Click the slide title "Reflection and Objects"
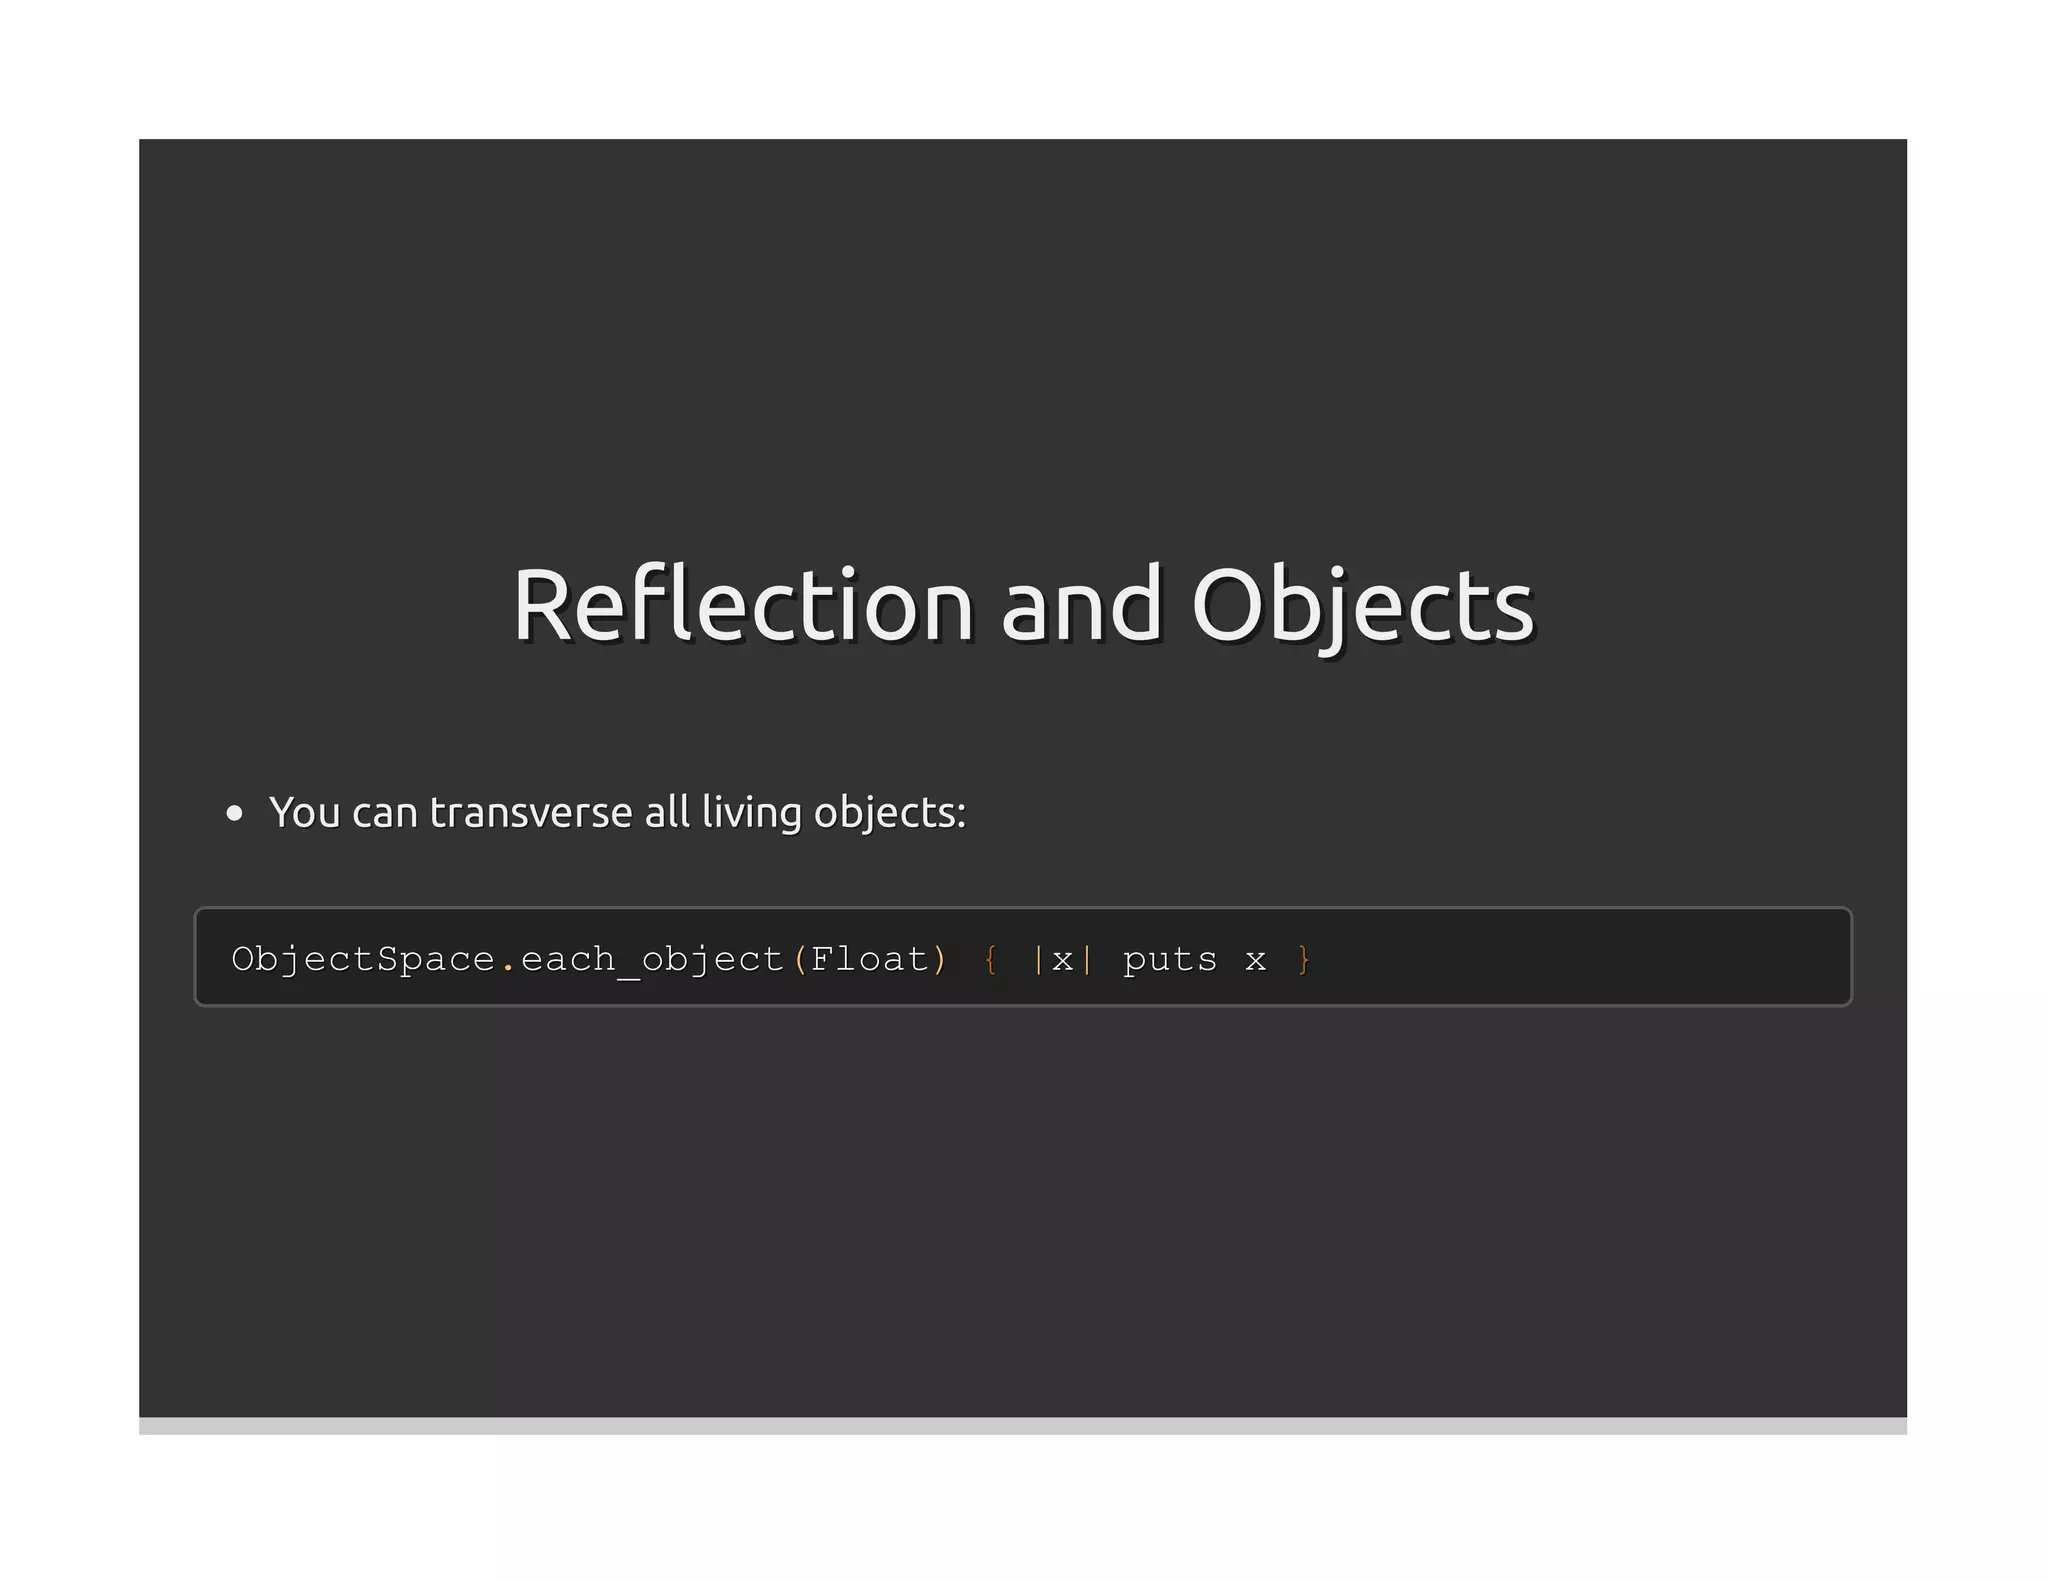This screenshot has height=1582, width=2048. point(1022,605)
